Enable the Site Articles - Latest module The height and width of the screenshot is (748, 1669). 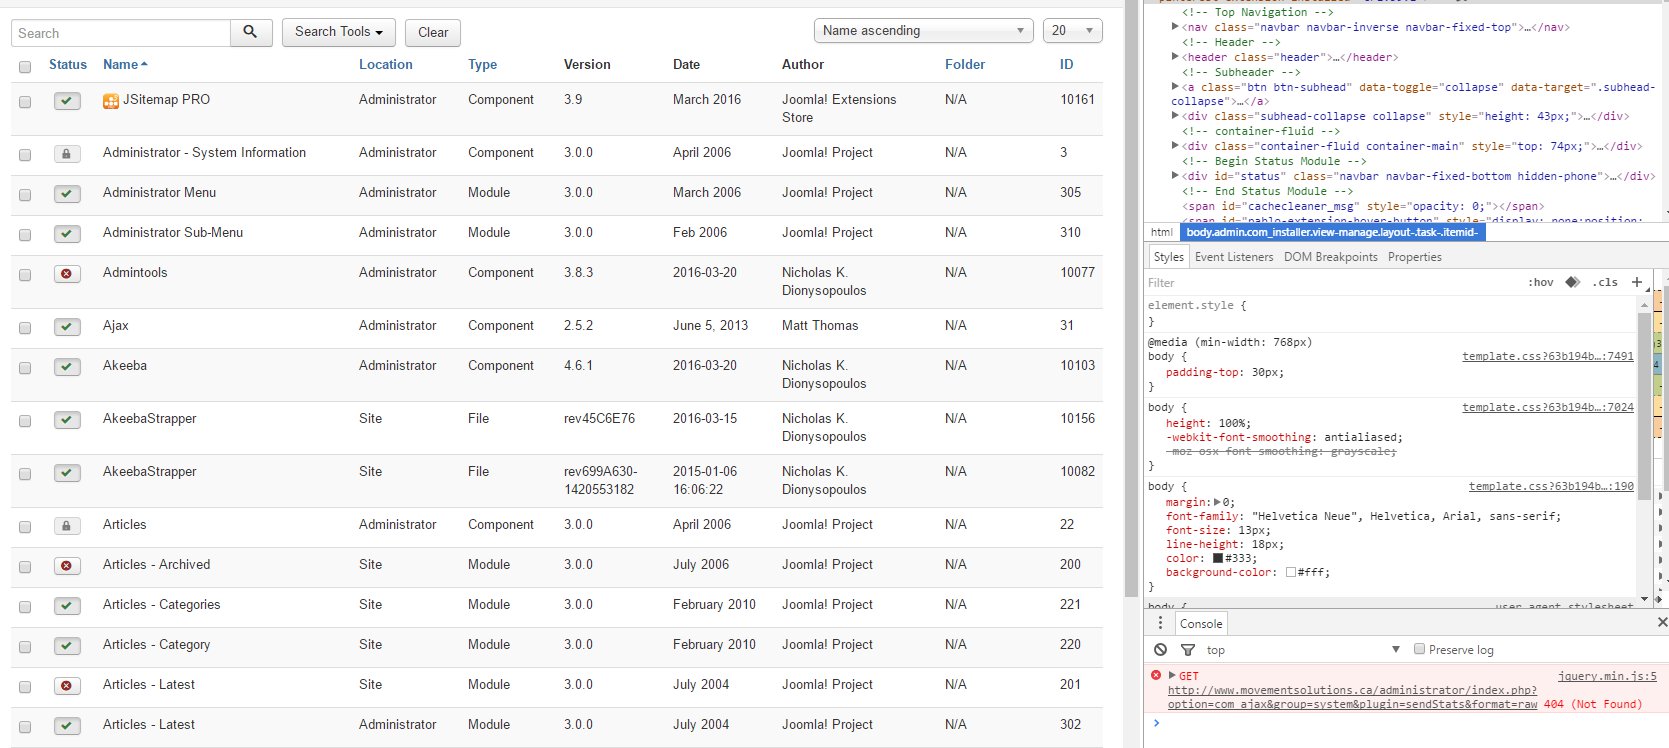(x=67, y=686)
